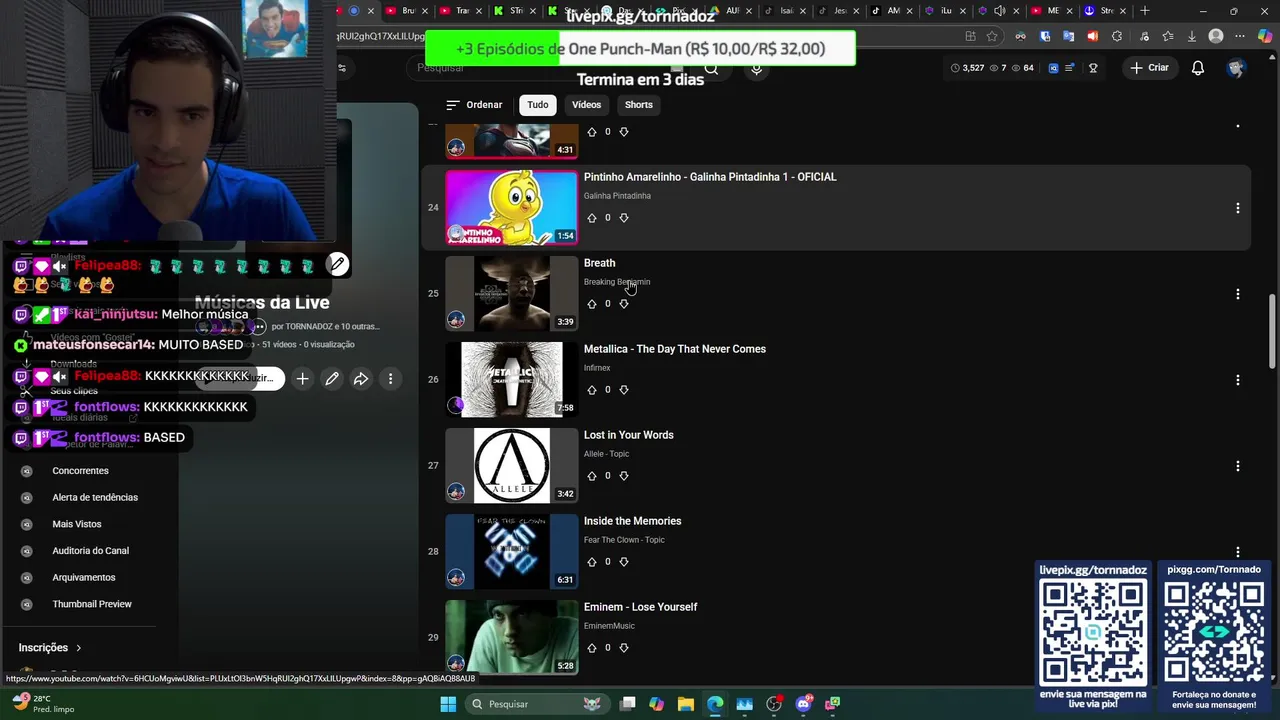Upvote Lost in Your Words
Image resolution: width=1280 pixels, height=720 pixels.
pos(592,476)
